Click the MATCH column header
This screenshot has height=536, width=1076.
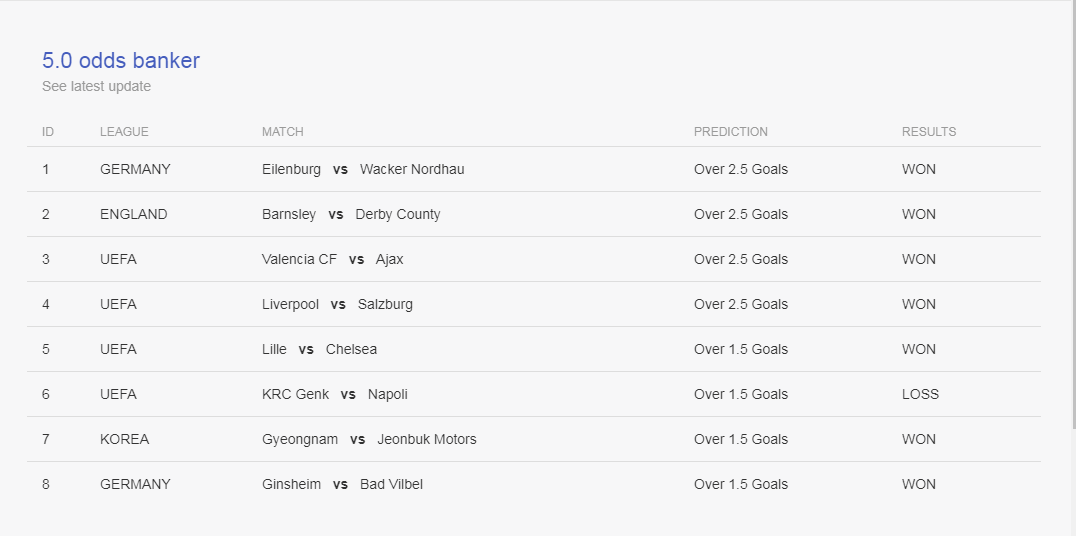pos(283,132)
